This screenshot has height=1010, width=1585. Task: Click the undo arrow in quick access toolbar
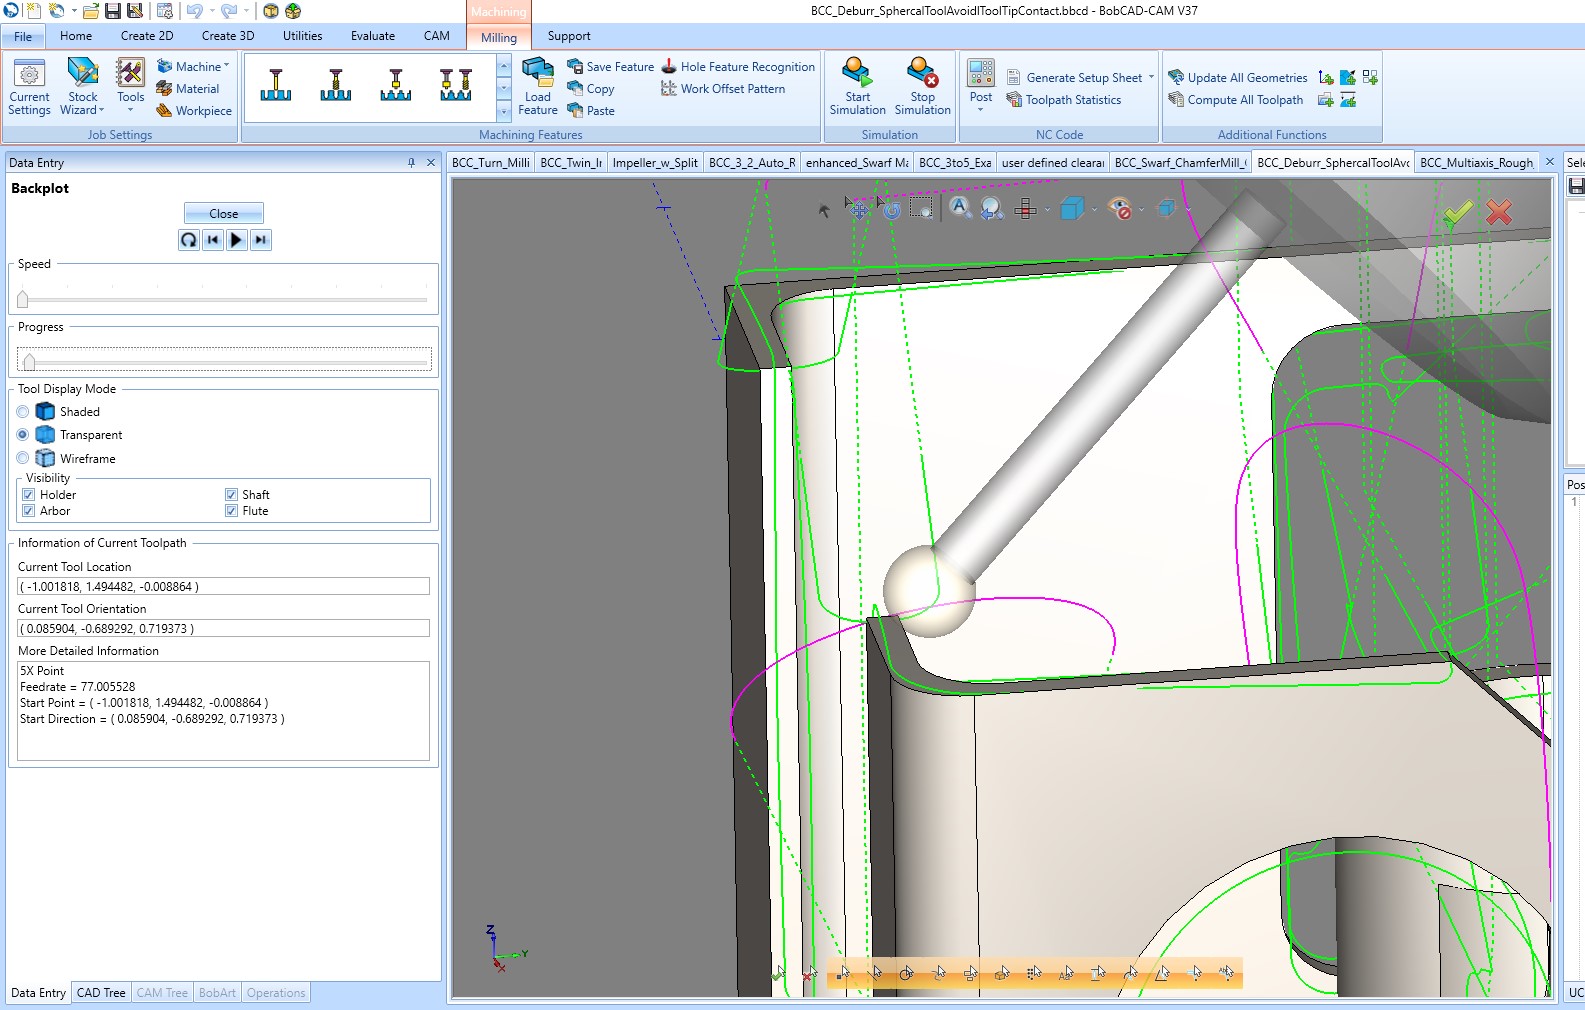(195, 11)
